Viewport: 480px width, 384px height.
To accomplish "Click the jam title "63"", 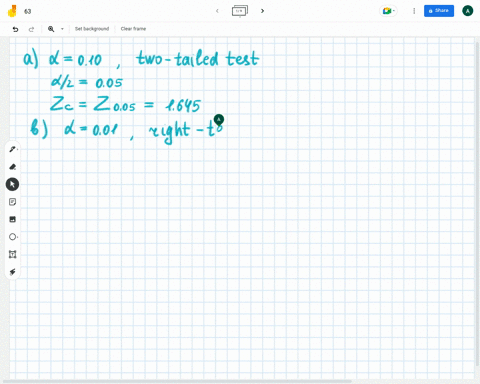I will (28, 11).
